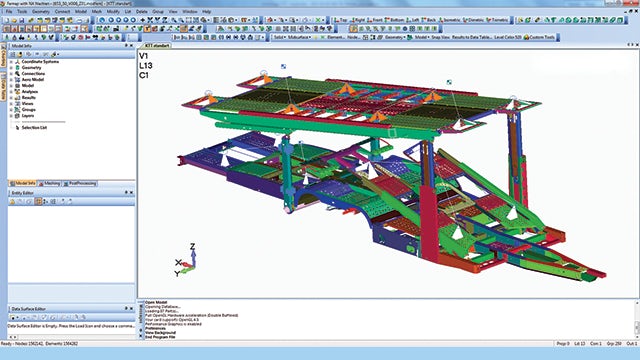The width and height of the screenshot is (640, 360).
Task: Click Snap View in the toolbar
Action: click(441, 37)
